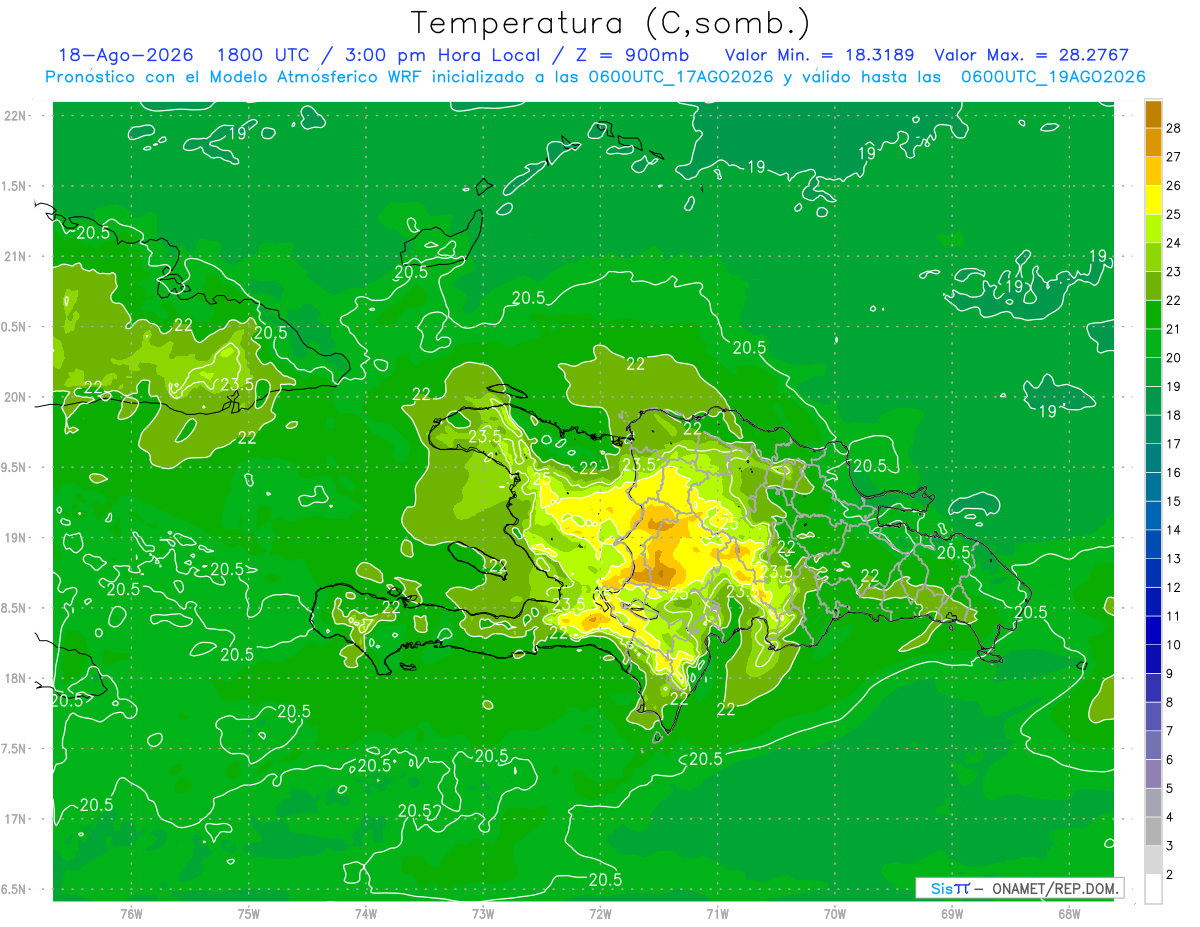Click the '76W' longitude axis label

coord(131,914)
